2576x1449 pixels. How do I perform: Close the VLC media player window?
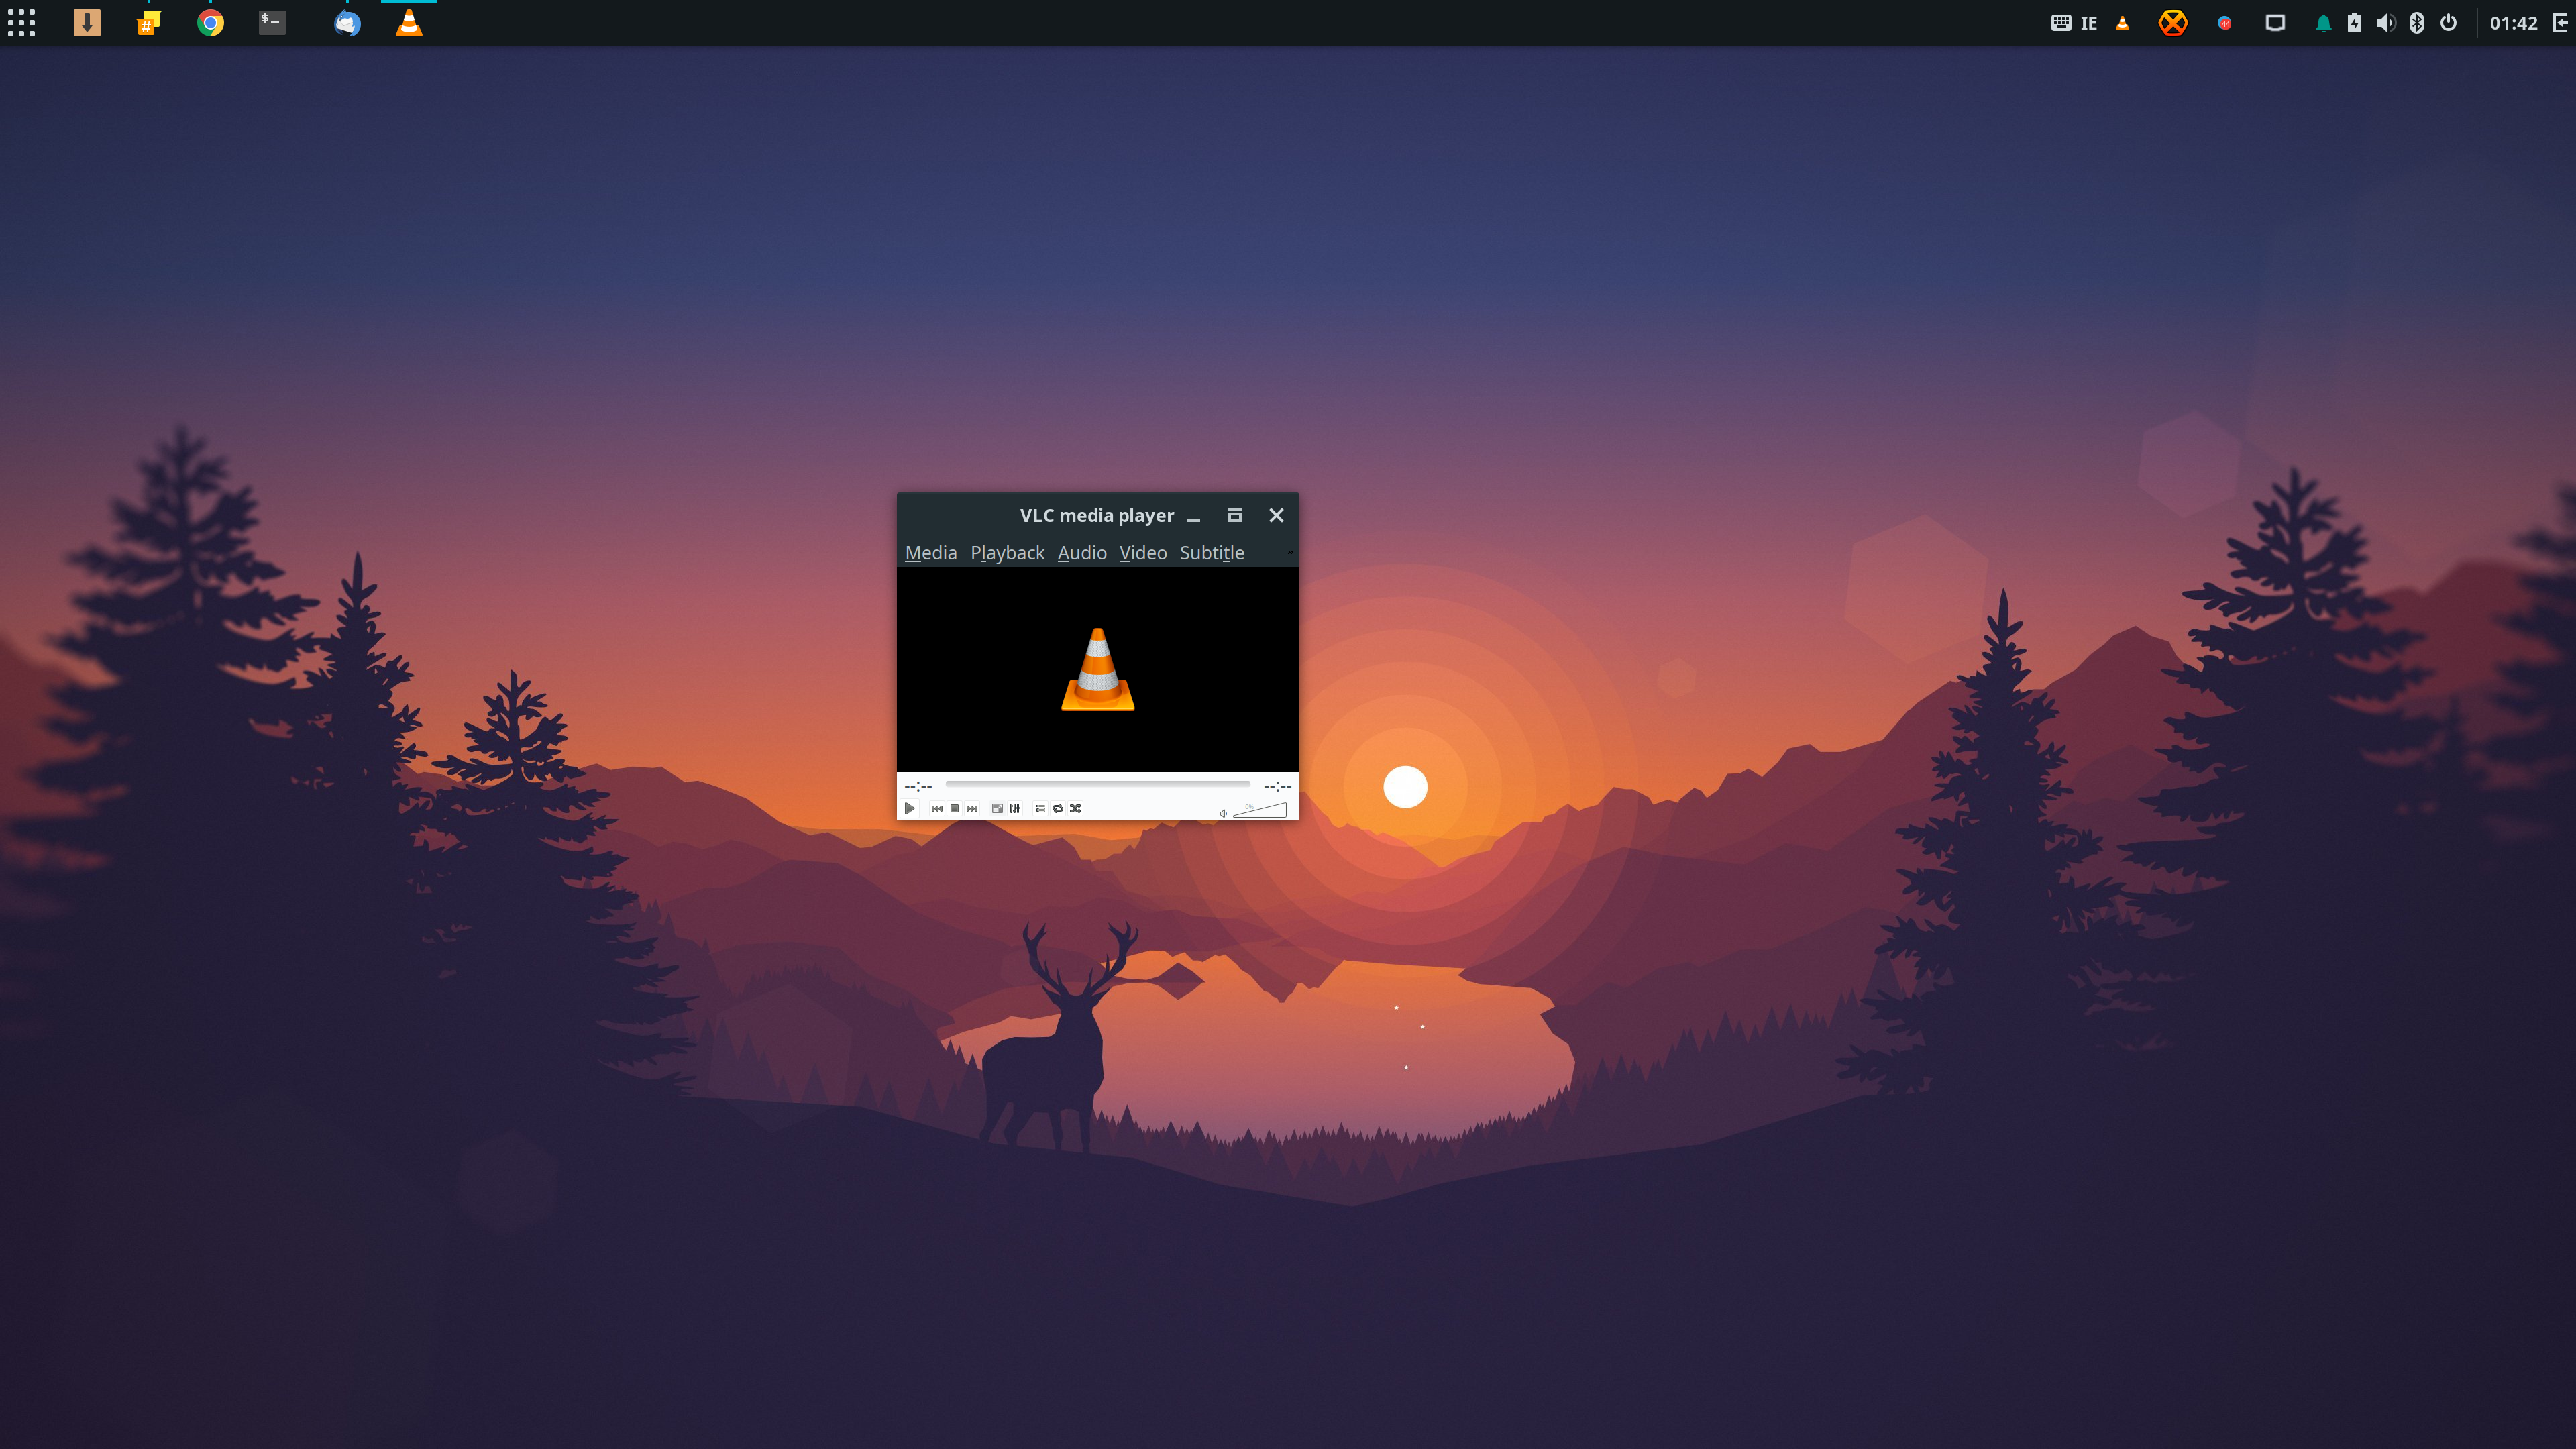coord(1276,515)
